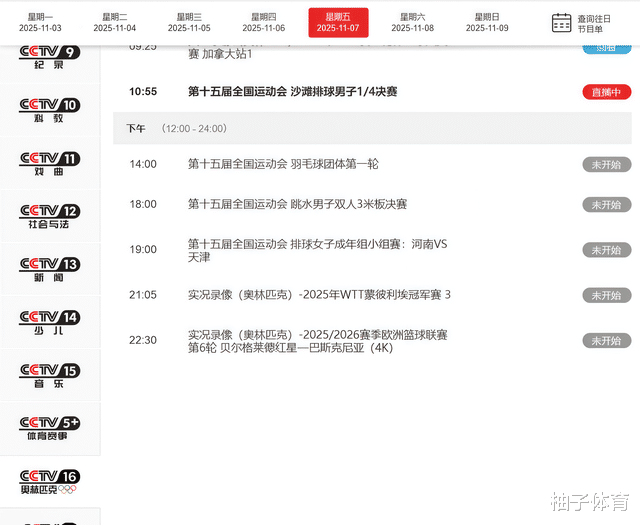Click the 22:30 time label

point(143,340)
